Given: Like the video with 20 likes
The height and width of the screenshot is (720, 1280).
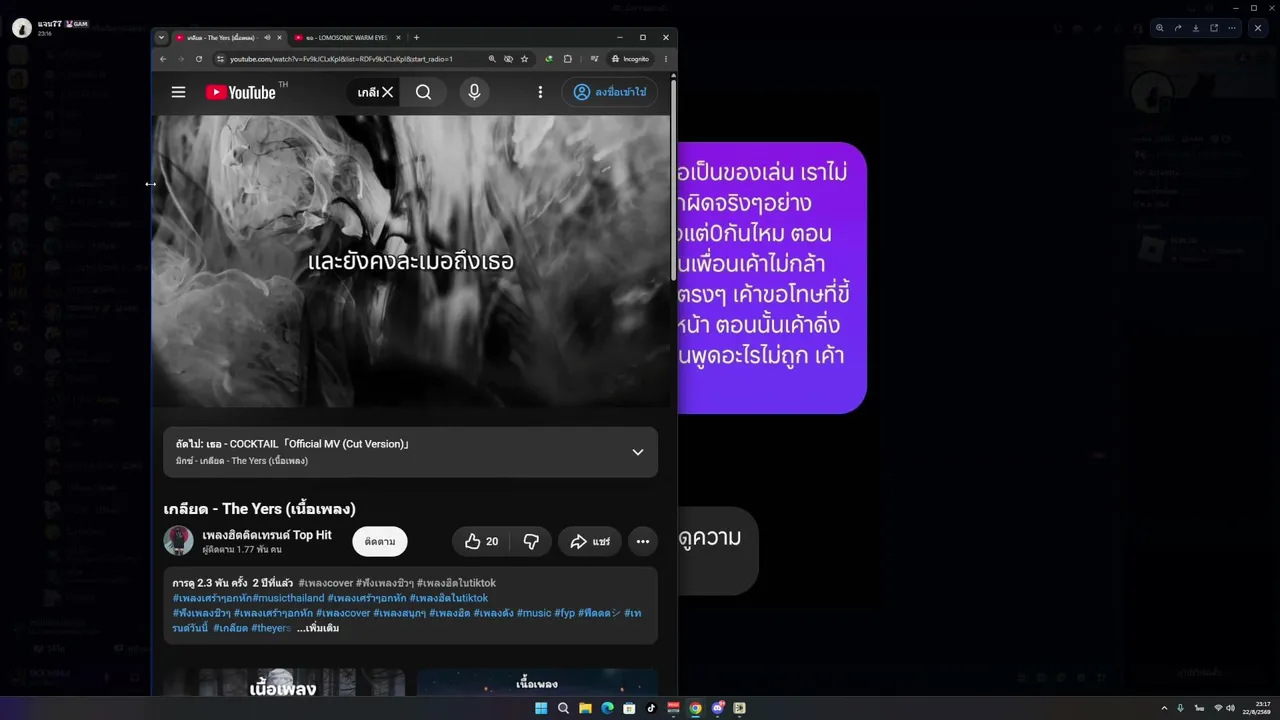Looking at the screenshot, I should point(481,541).
